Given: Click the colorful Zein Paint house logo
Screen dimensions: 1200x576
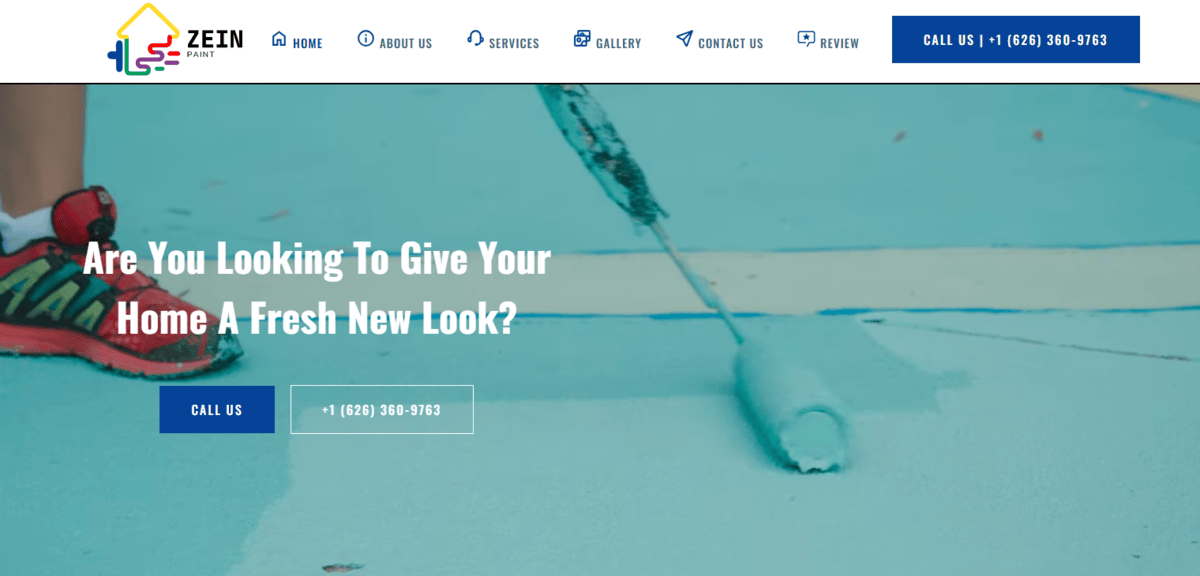Looking at the screenshot, I should coord(144,40).
